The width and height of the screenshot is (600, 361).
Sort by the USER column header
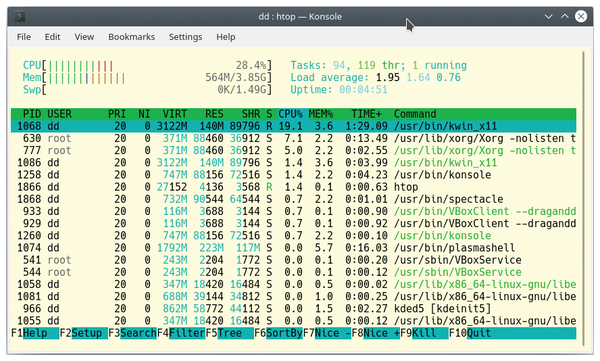coord(59,114)
